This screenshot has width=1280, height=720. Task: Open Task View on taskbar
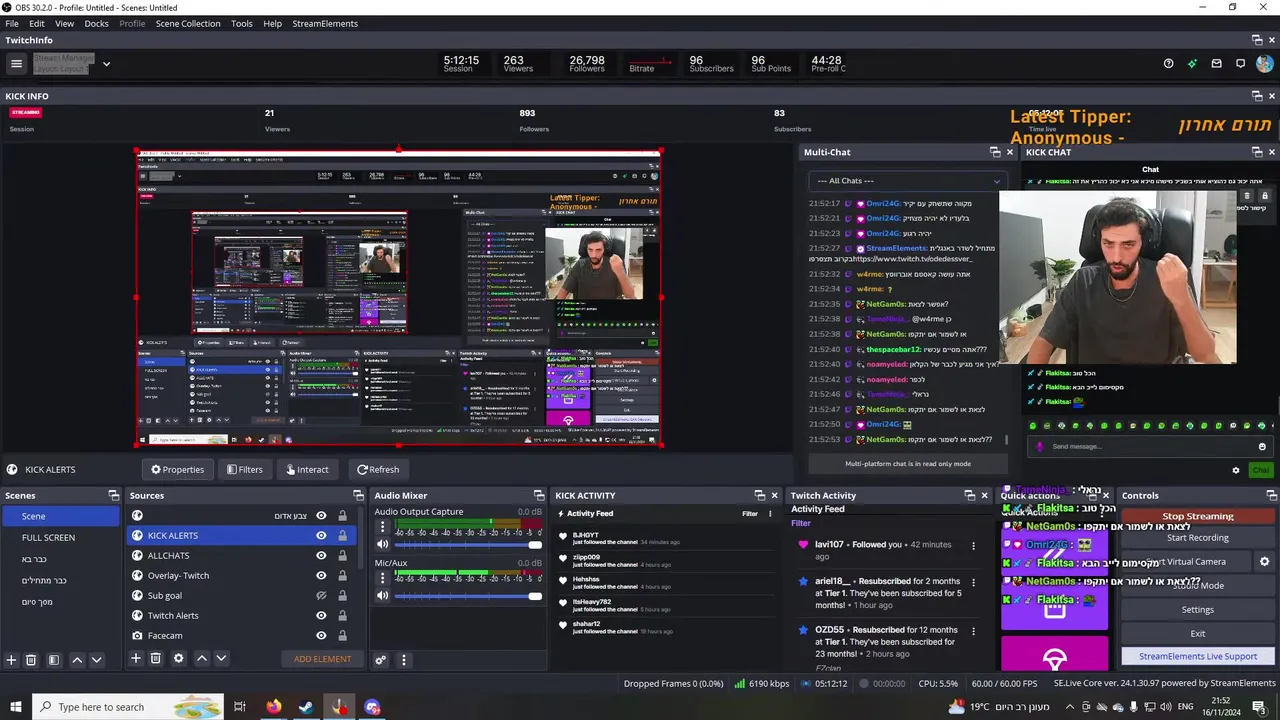(240, 707)
